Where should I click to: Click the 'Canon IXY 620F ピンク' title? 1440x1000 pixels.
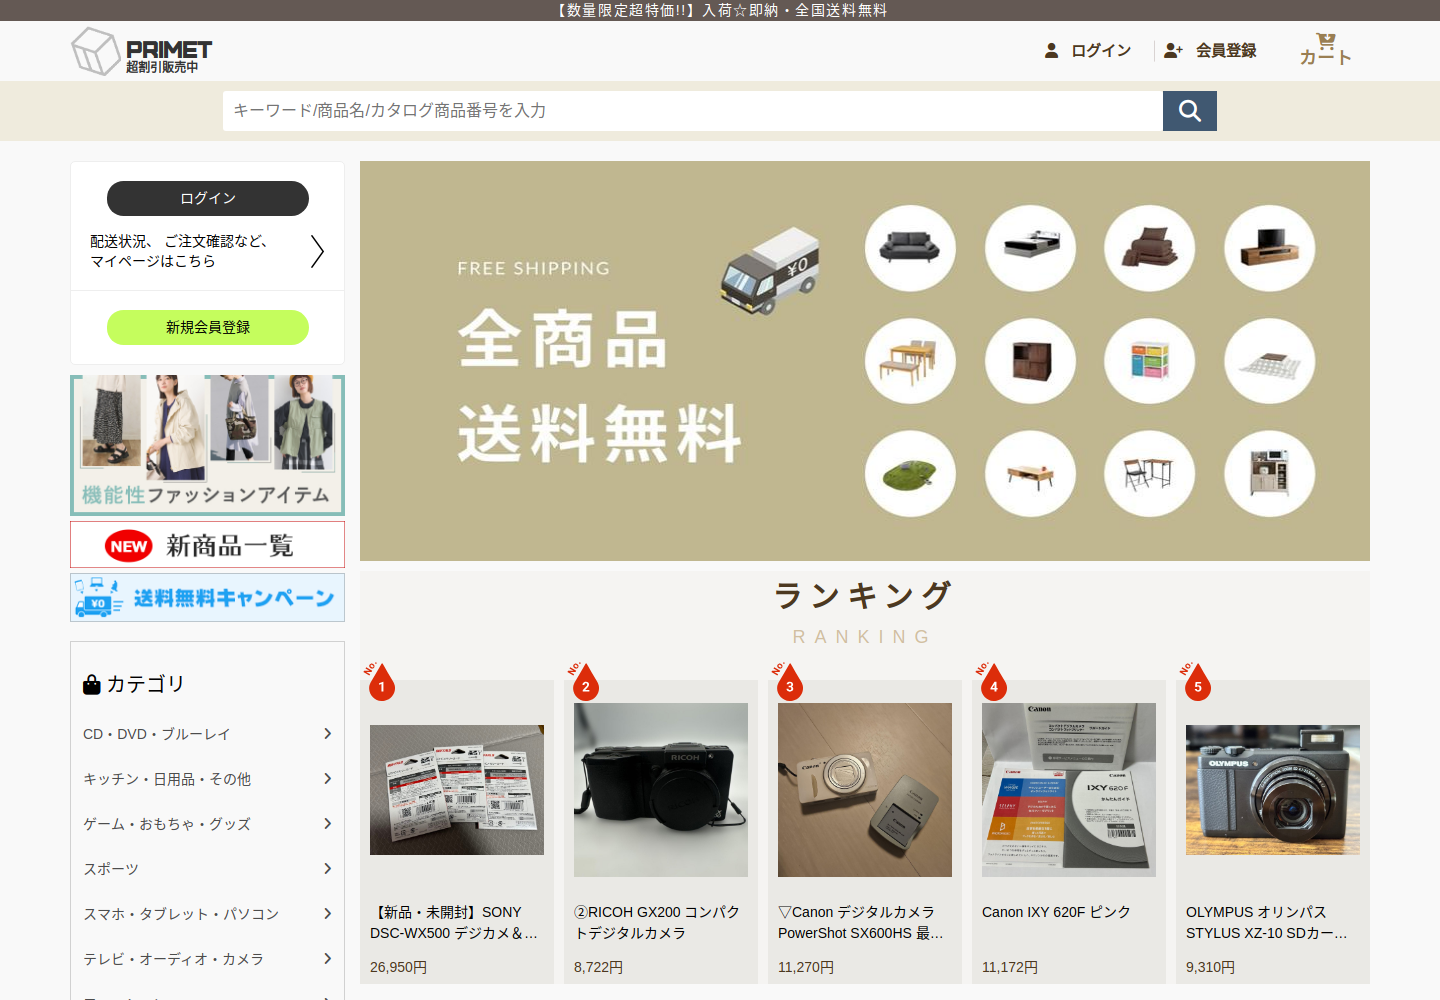[1056, 912]
